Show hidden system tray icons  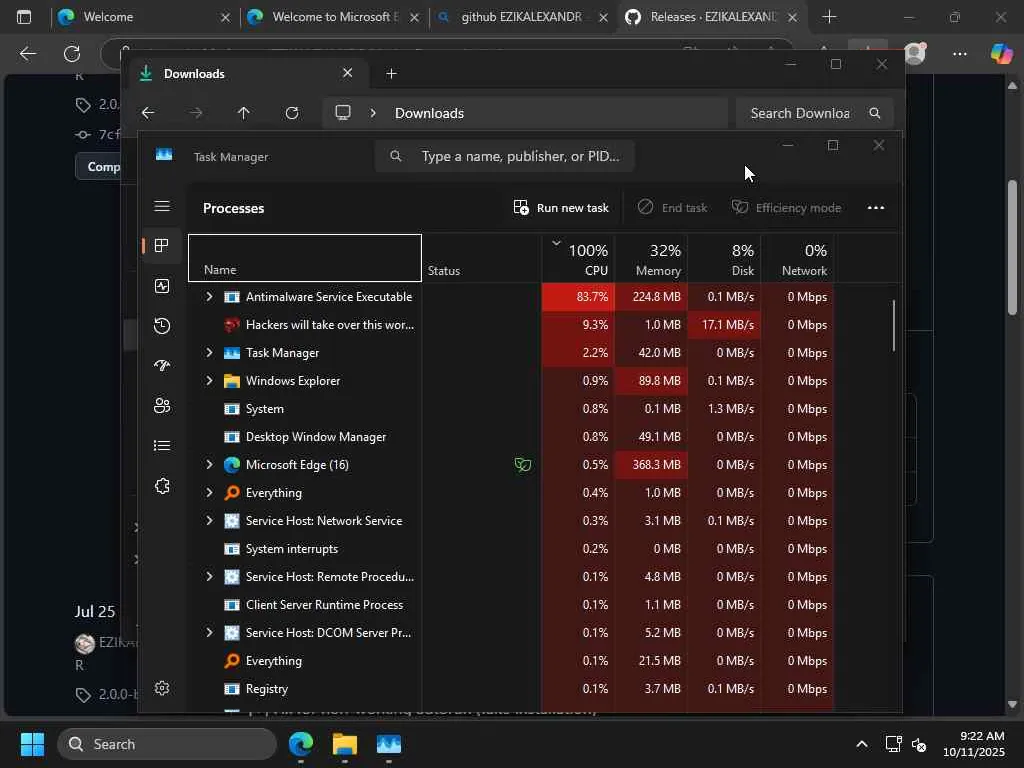(862, 744)
